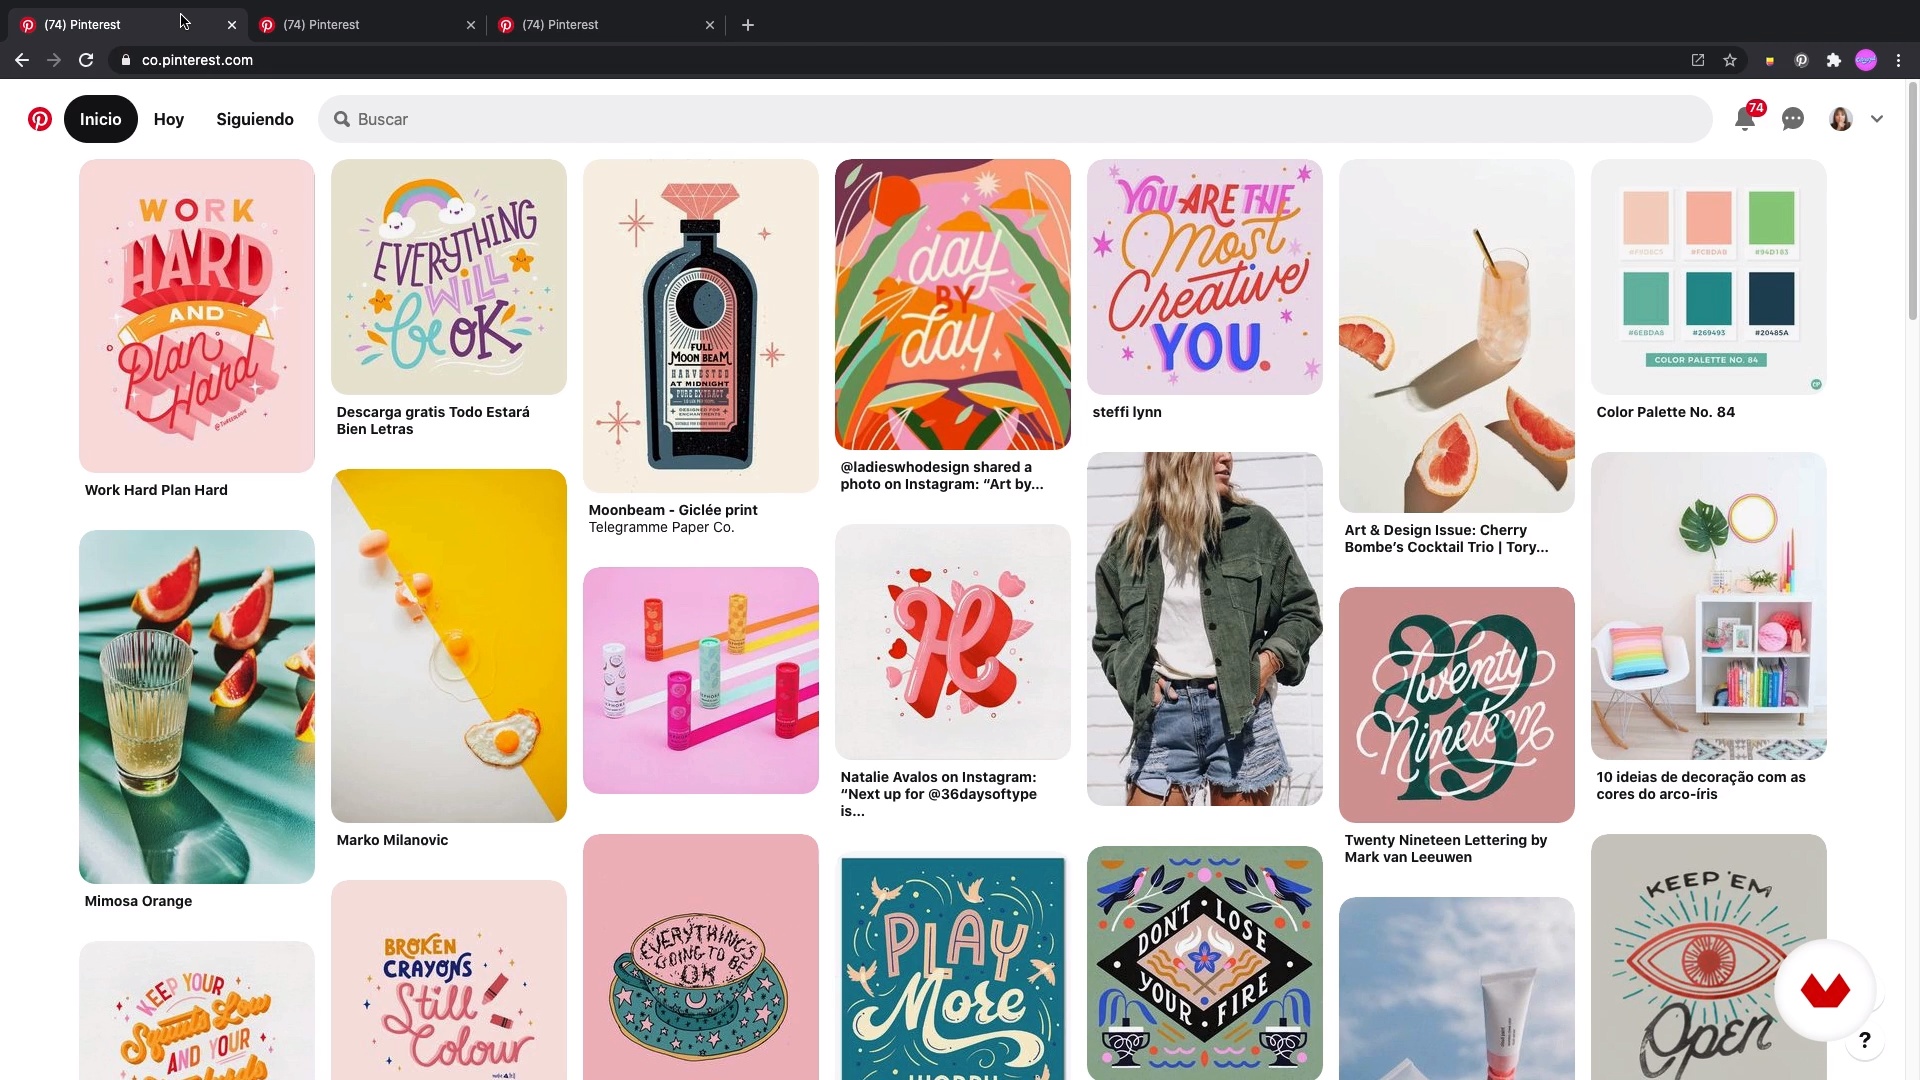Open the browser extensions puzzle icon

(x=1833, y=60)
